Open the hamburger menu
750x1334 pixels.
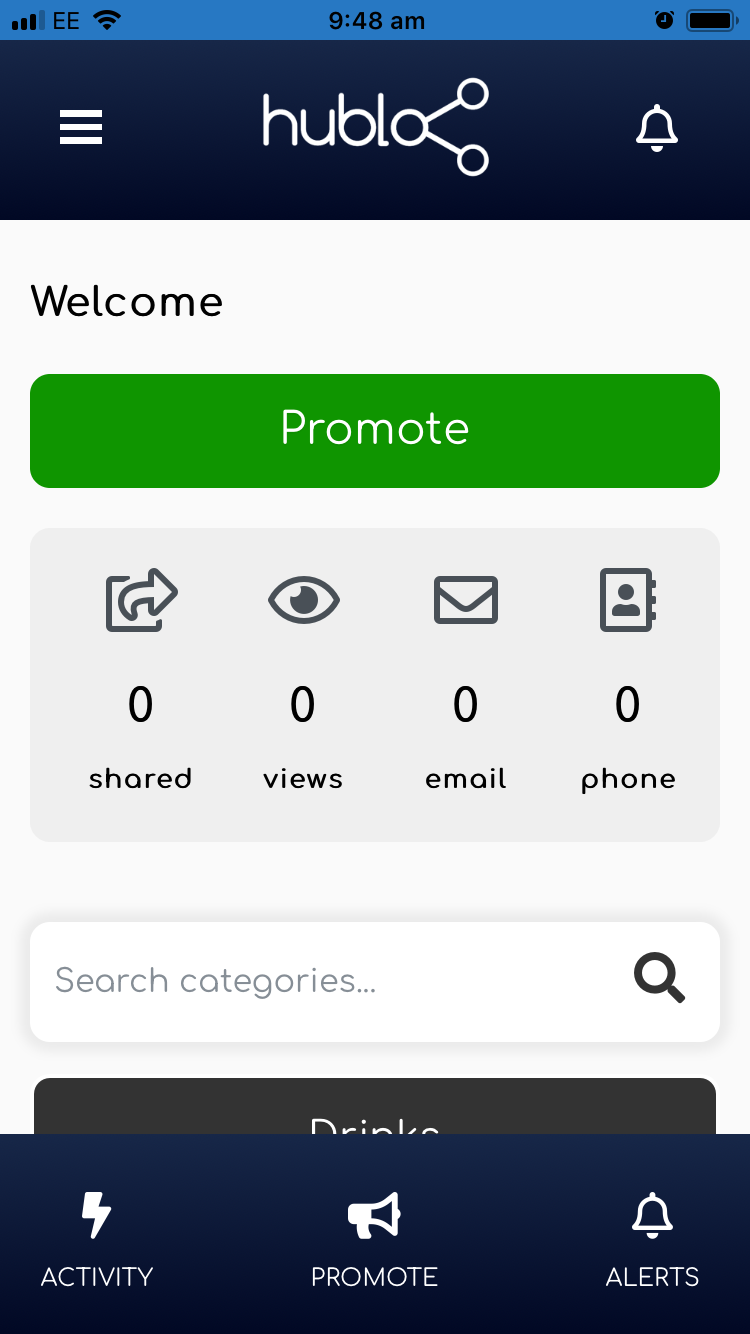pyautogui.click(x=81, y=128)
